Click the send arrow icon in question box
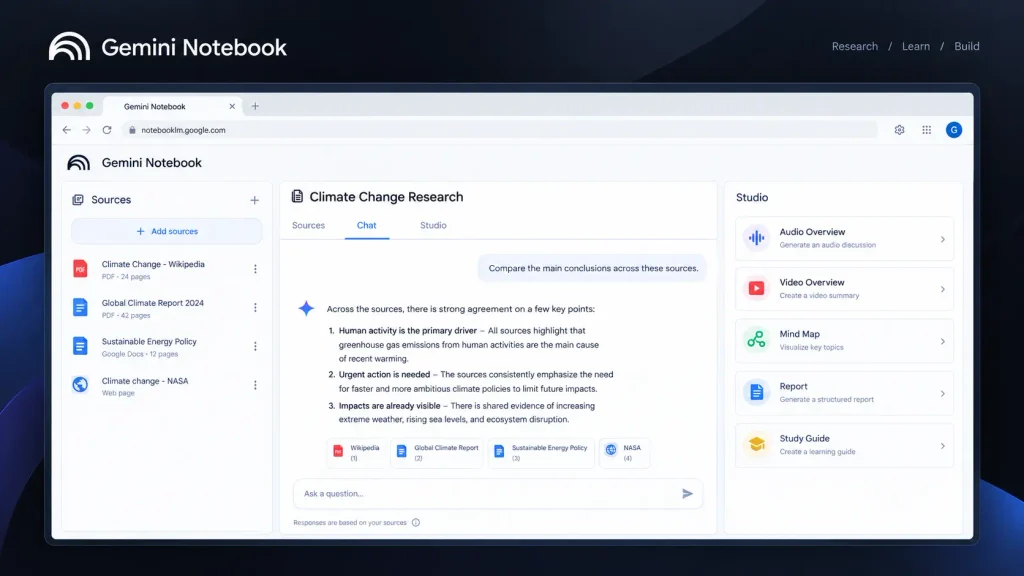Viewport: 1024px width, 576px height. click(x=687, y=494)
